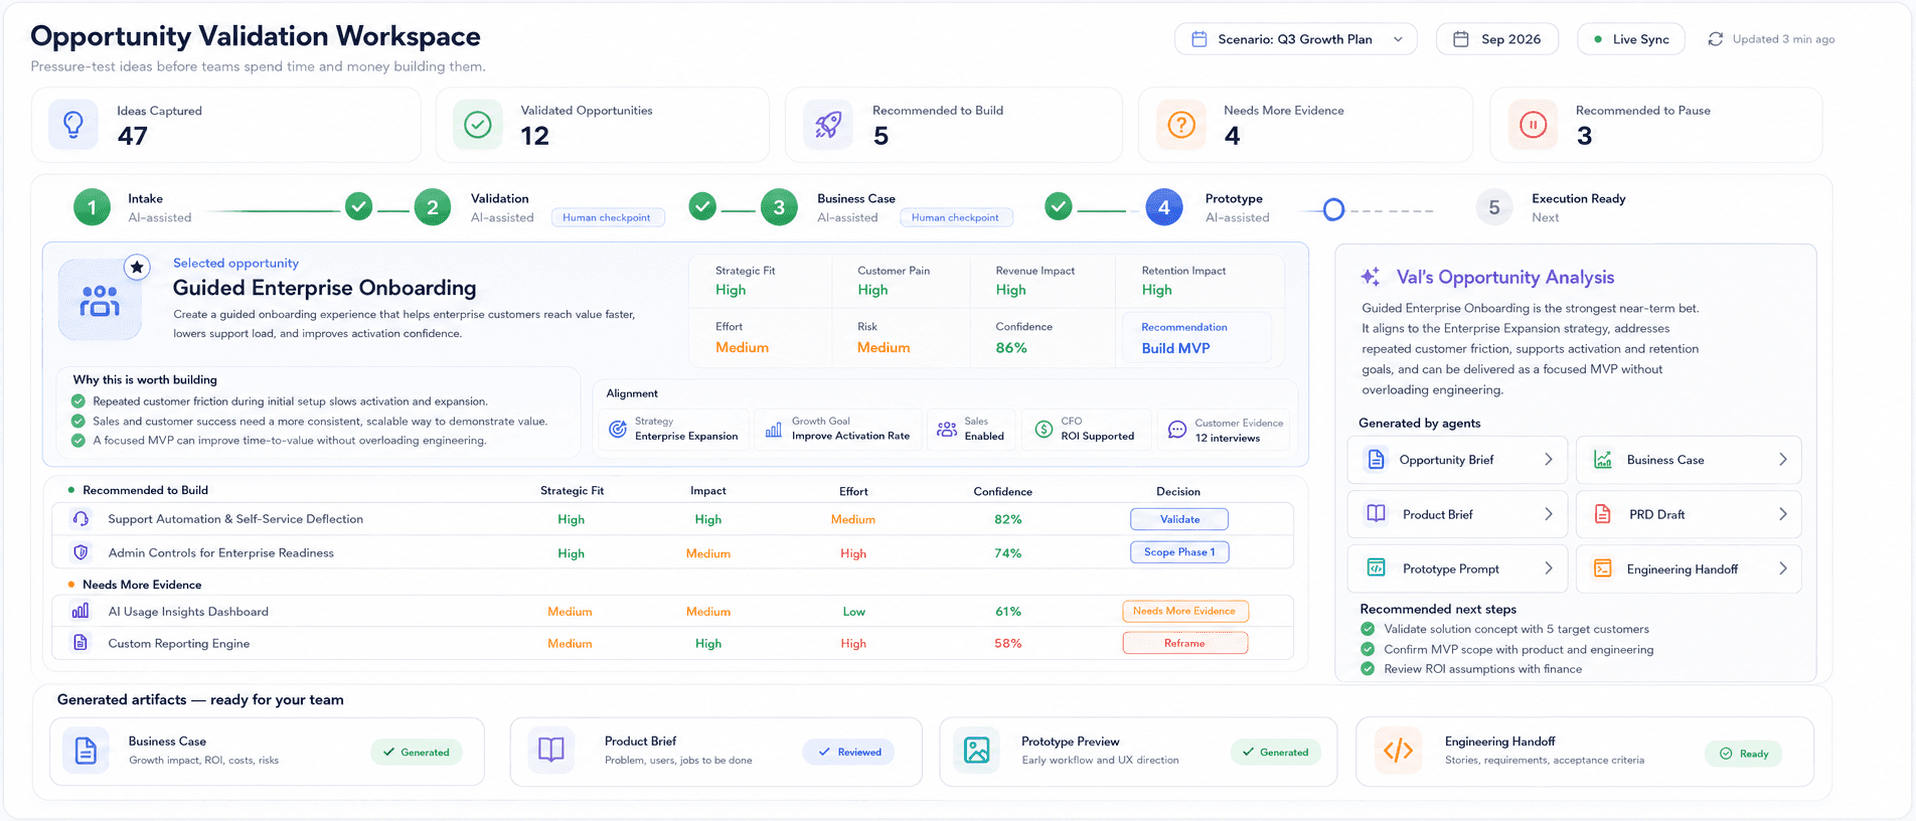Screen dimensions: 1916x821
Task: Expand the Opportunity Brief agent output
Action: click(x=1457, y=460)
